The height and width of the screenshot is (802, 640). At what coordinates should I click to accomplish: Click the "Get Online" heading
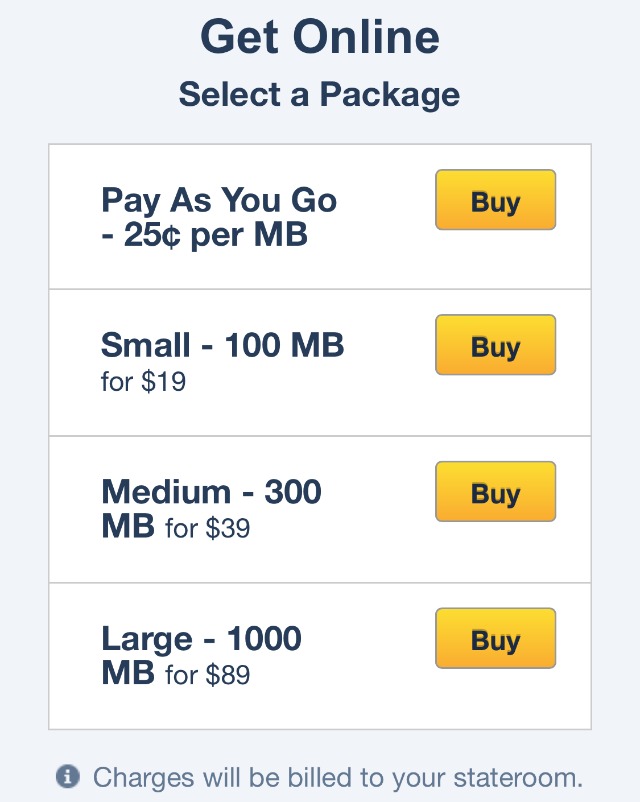click(320, 37)
